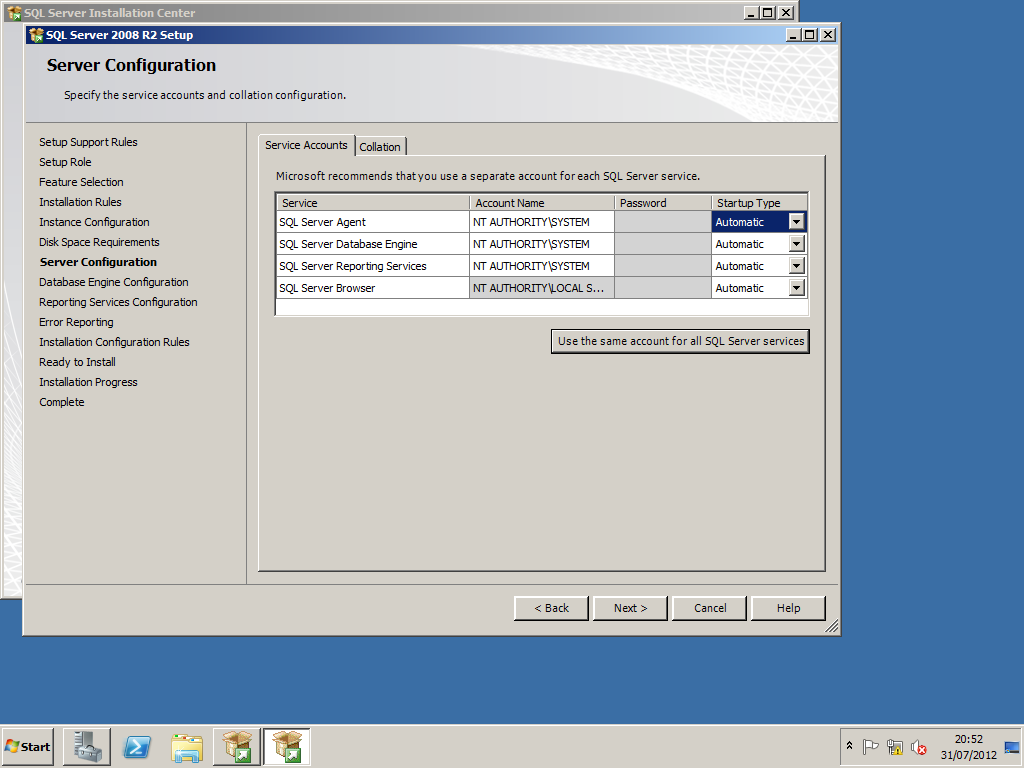Select the Account Name cell for SQL Server Reporting Services
The width and height of the screenshot is (1024, 768).
pos(542,266)
